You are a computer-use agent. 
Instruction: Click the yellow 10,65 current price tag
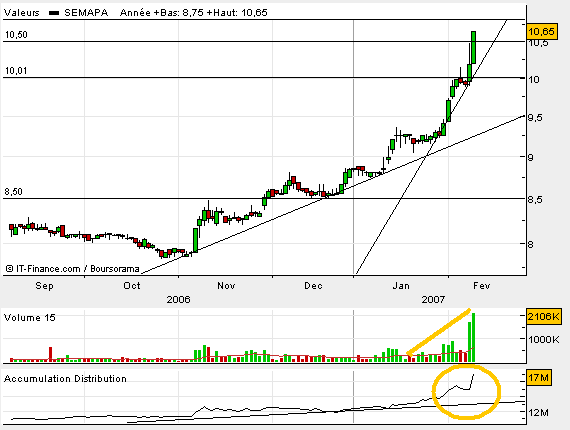541,32
